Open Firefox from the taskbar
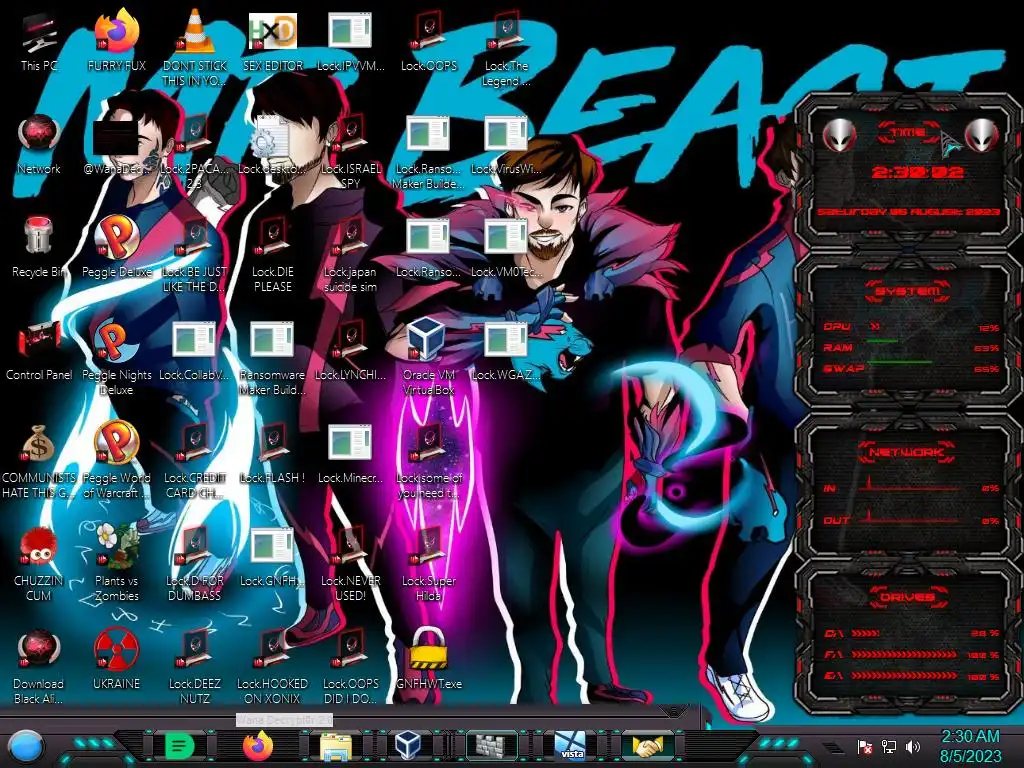1024x768 pixels. (258, 746)
